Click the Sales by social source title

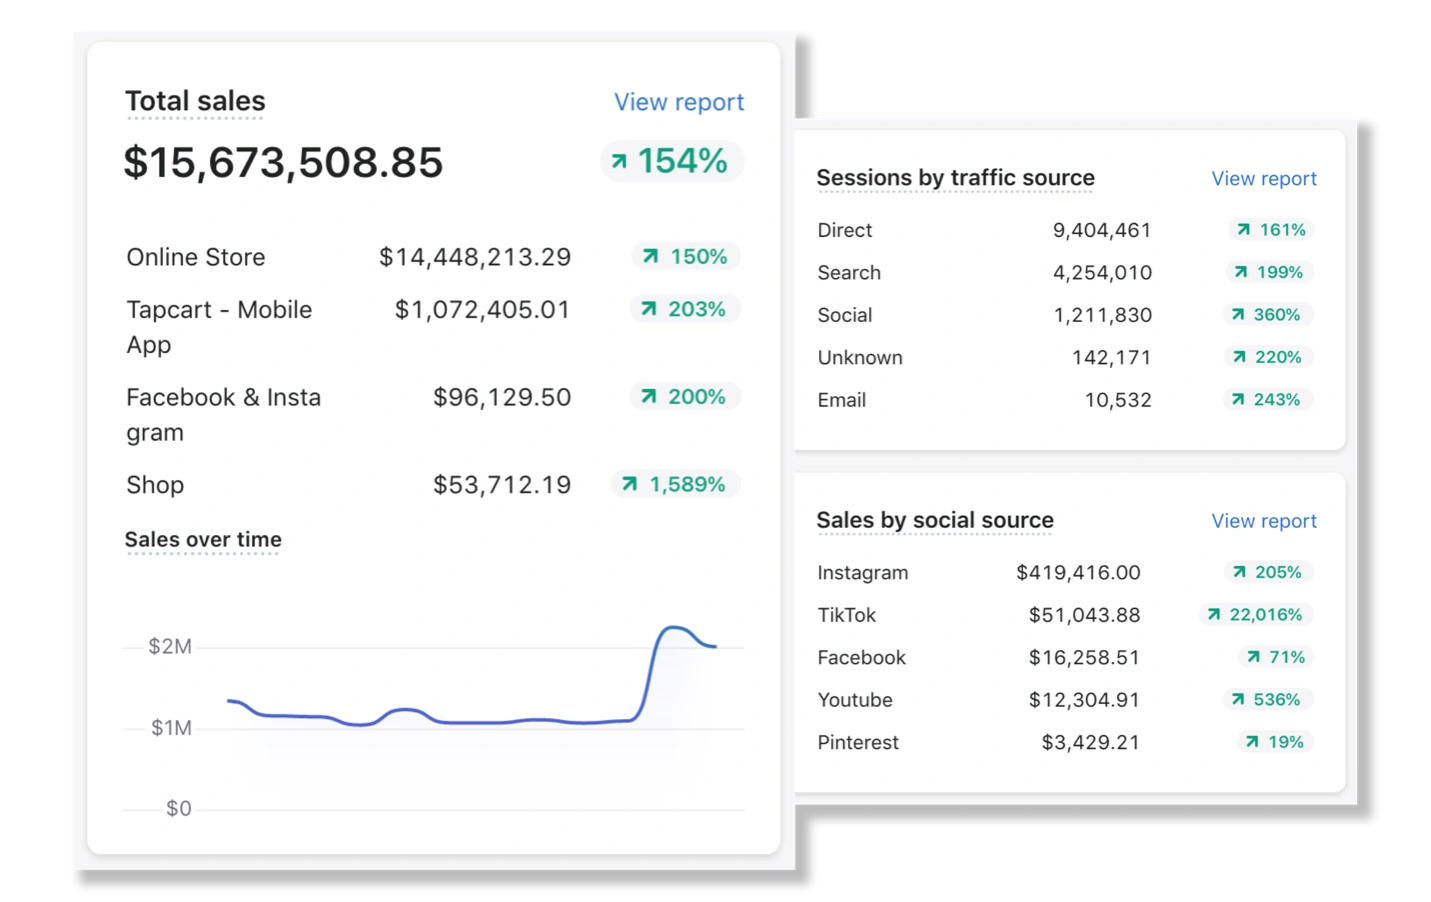[934, 520]
